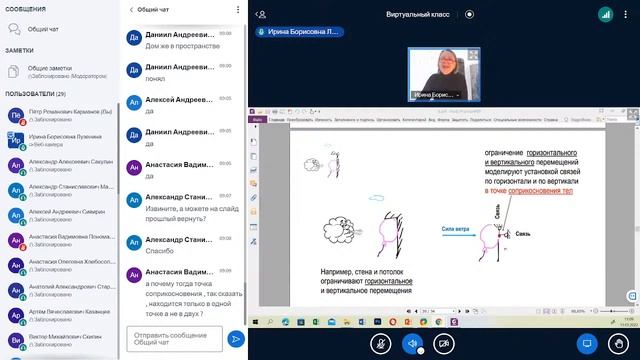
Task: Open Photoshop icon on shared taskbar
Action: pos(378,322)
